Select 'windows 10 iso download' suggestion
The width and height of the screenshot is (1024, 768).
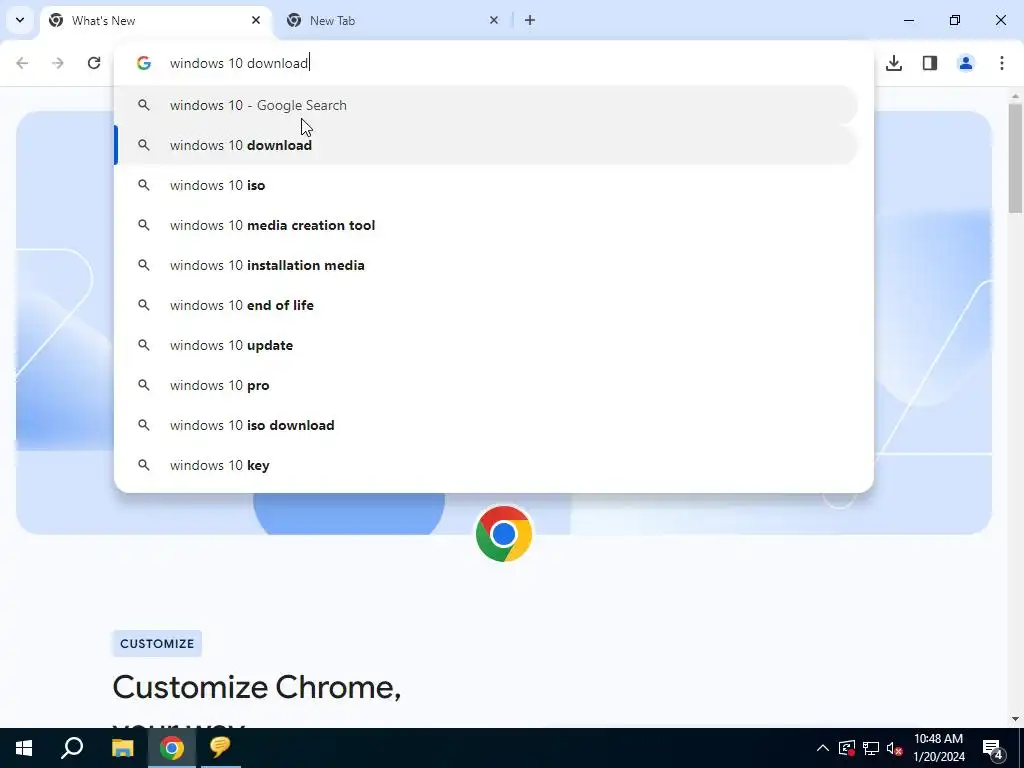[486, 425]
